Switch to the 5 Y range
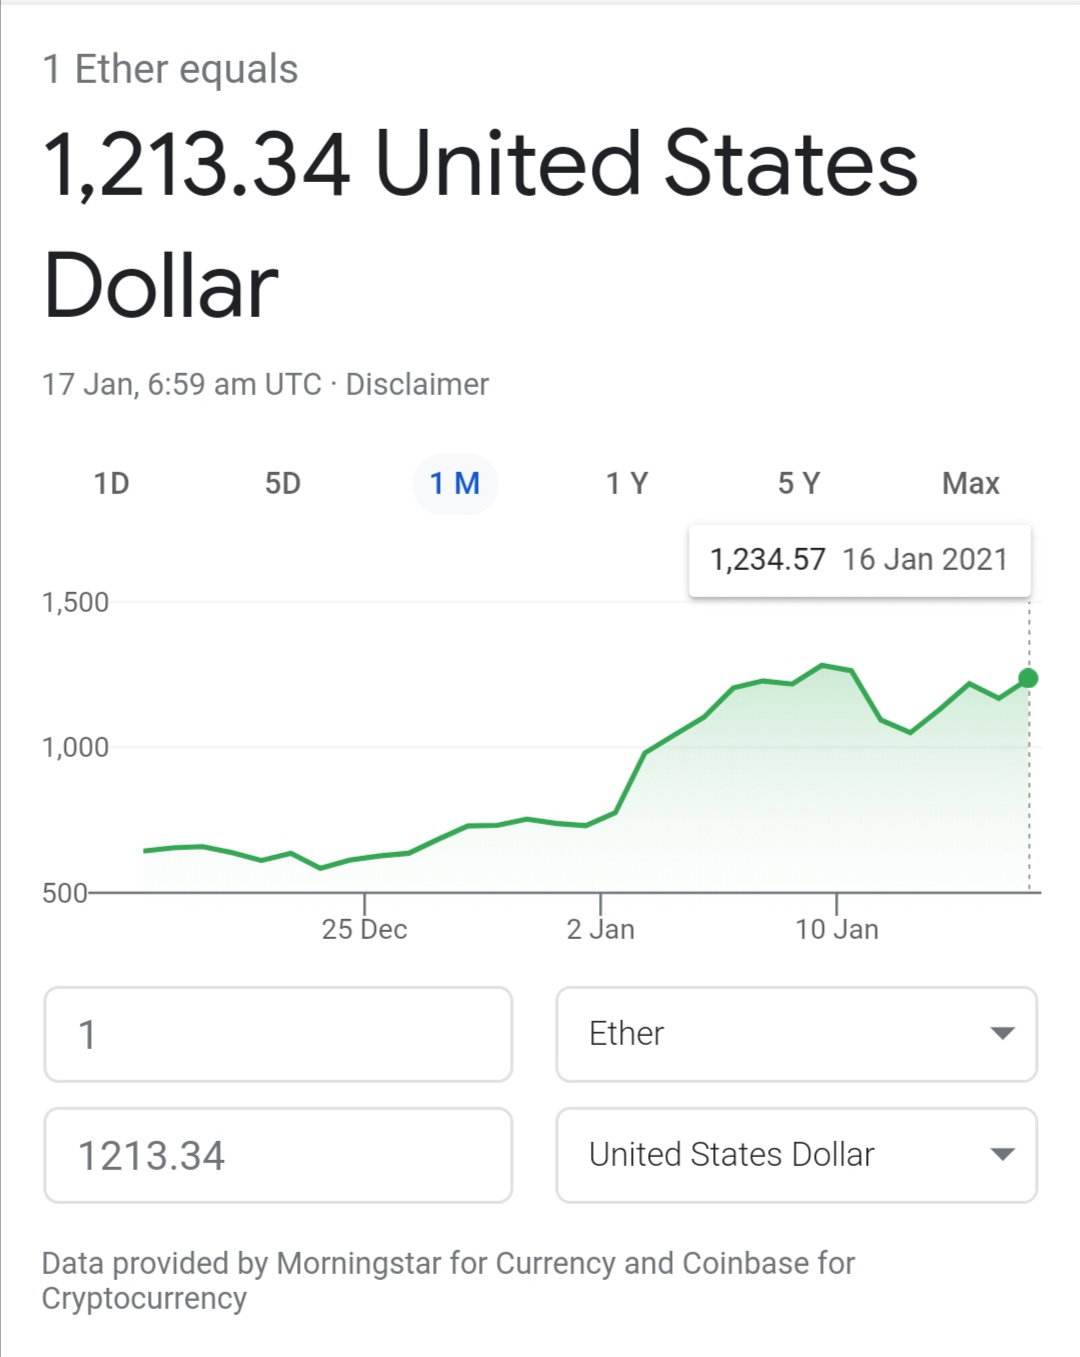Image resolution: width=1080 pixels, height=1357 pixels. pyautogui.click(x=799, y=484)
